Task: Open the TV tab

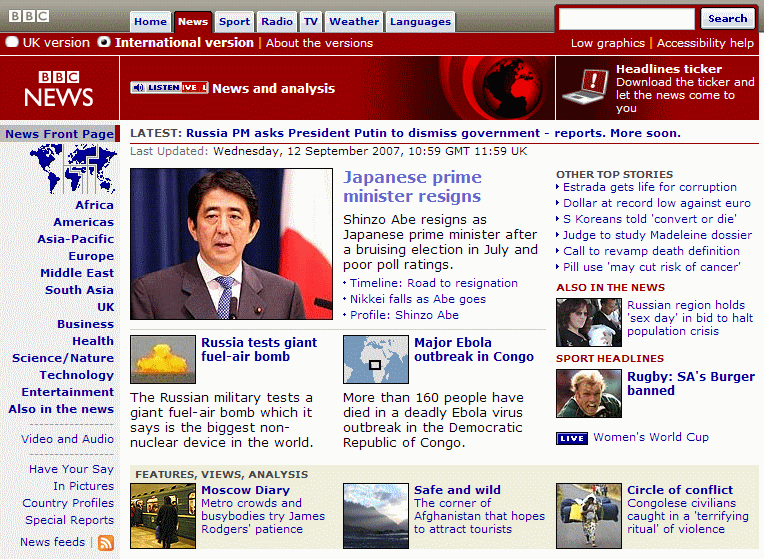Action: coord(310,21)
